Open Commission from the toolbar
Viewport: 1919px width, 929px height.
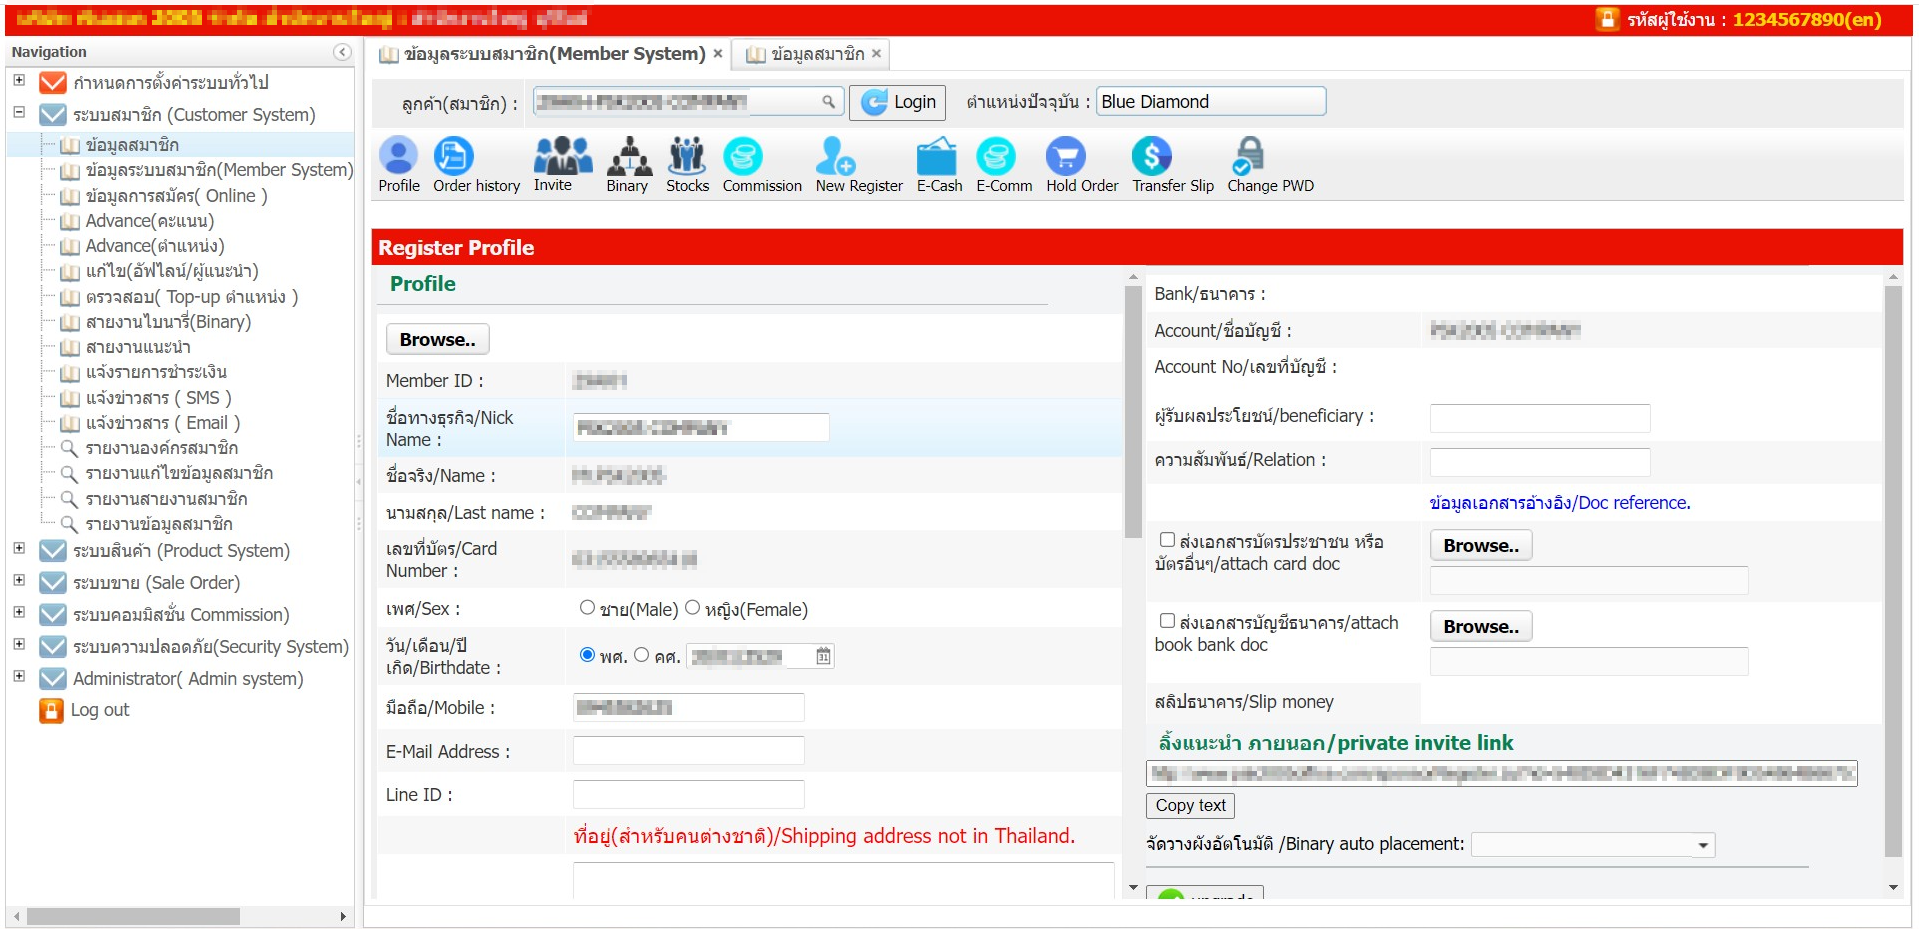(743, 157)
